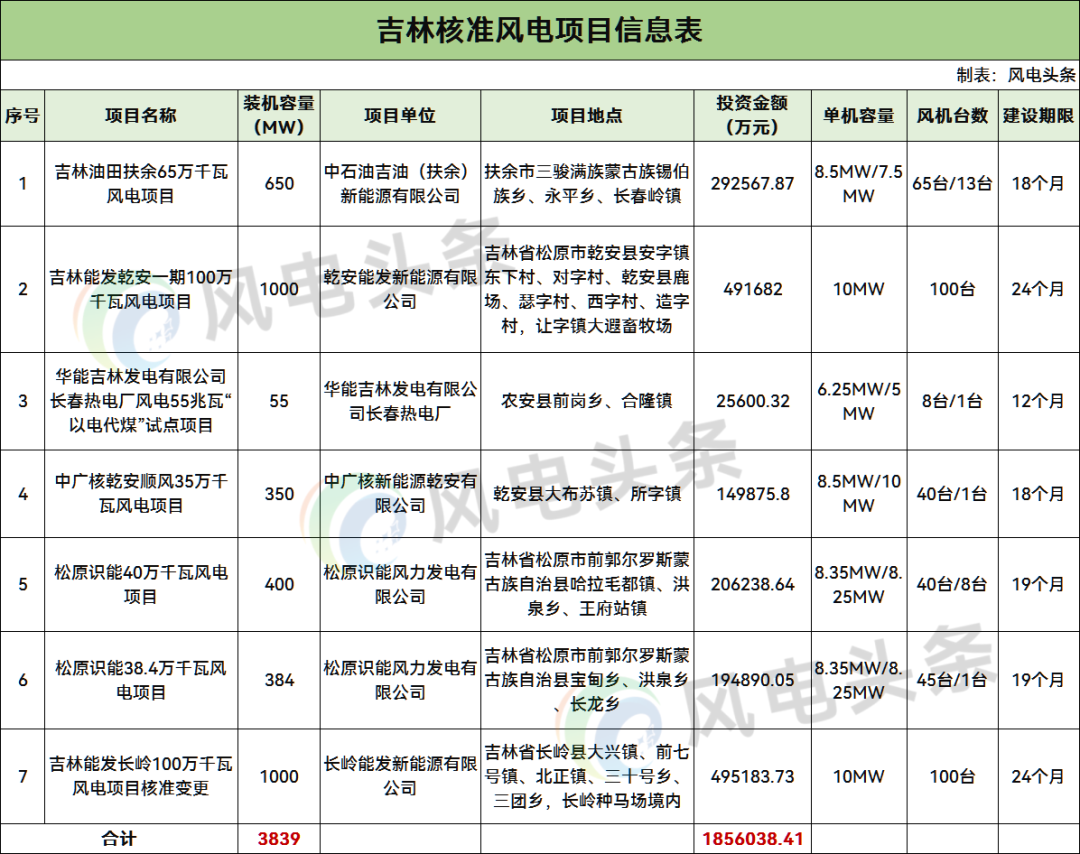Image resolution: width=1080 pixels, height=854 pixels.
Task: Select investment value 149875.8
Action: 752,494
